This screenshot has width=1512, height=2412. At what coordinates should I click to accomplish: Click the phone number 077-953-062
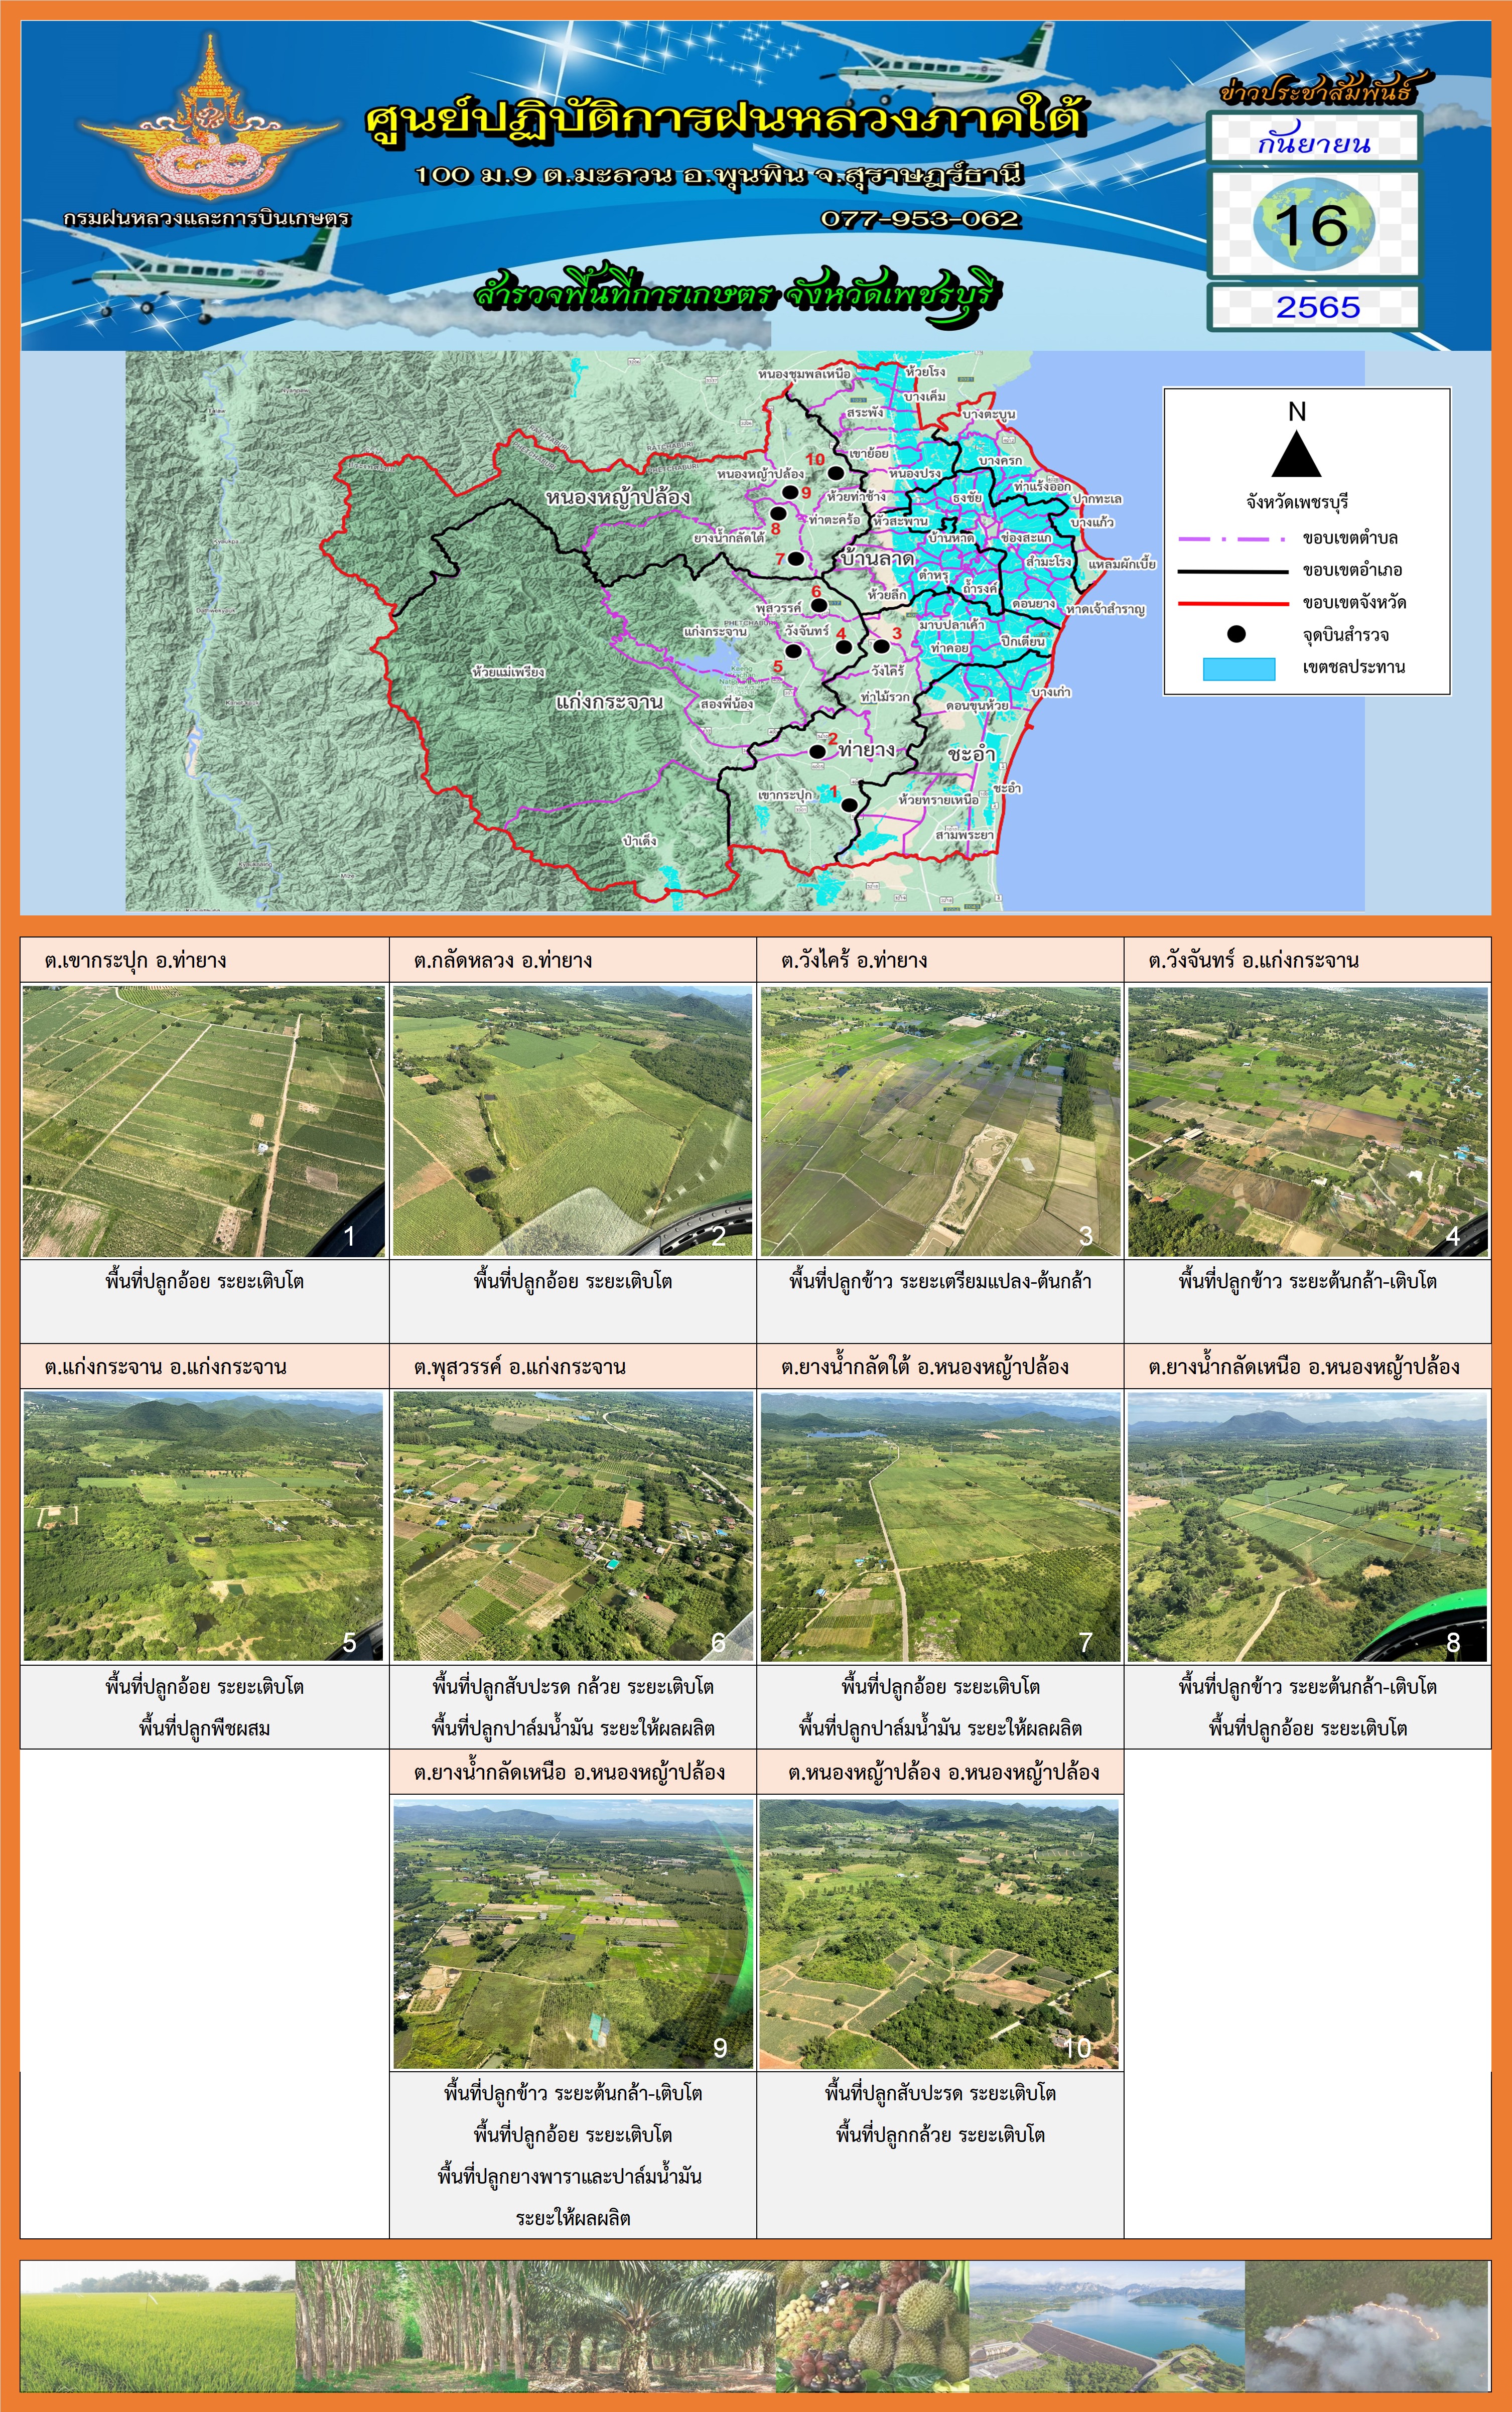pos(920,219)
